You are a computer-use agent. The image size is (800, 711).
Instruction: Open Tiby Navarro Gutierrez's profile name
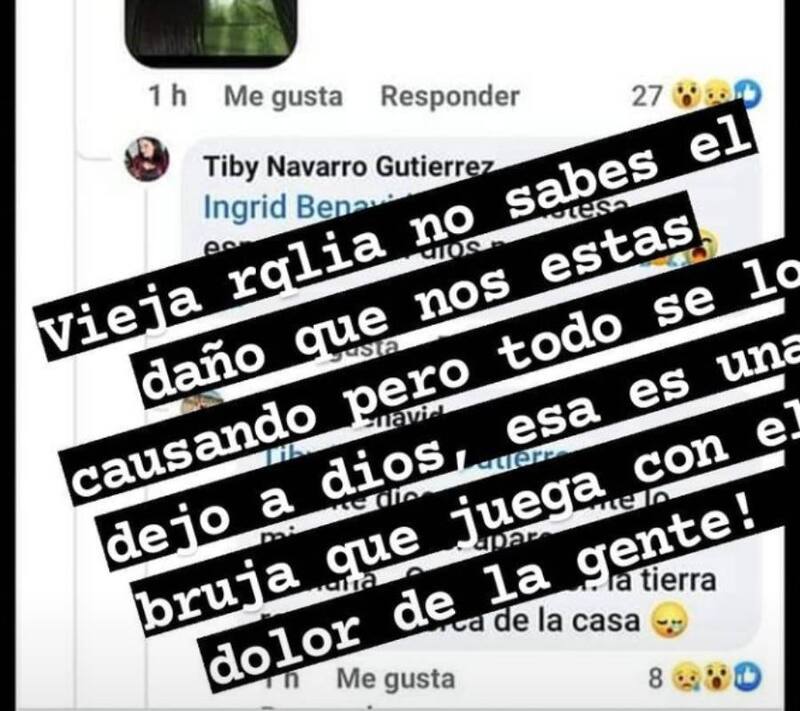[348, 167]
